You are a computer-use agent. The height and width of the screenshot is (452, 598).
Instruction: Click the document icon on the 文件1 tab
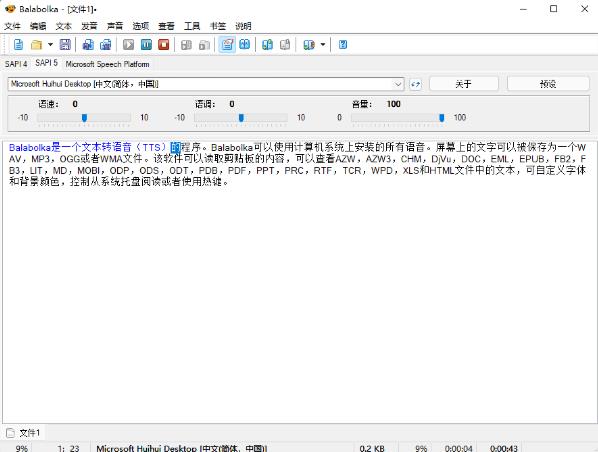click(11, 433)
